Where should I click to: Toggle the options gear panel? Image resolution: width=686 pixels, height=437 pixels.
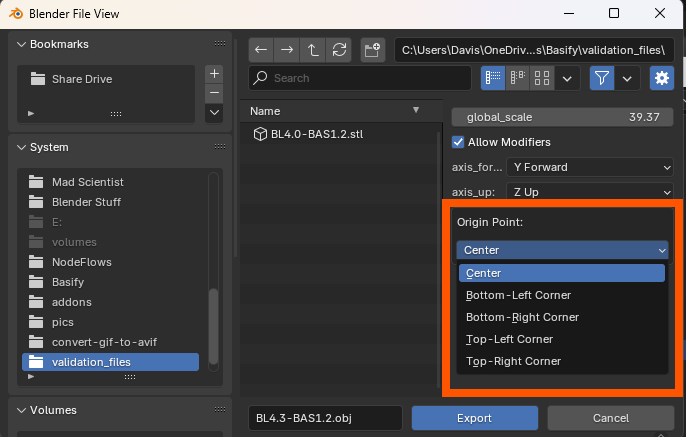coord(661,78)
